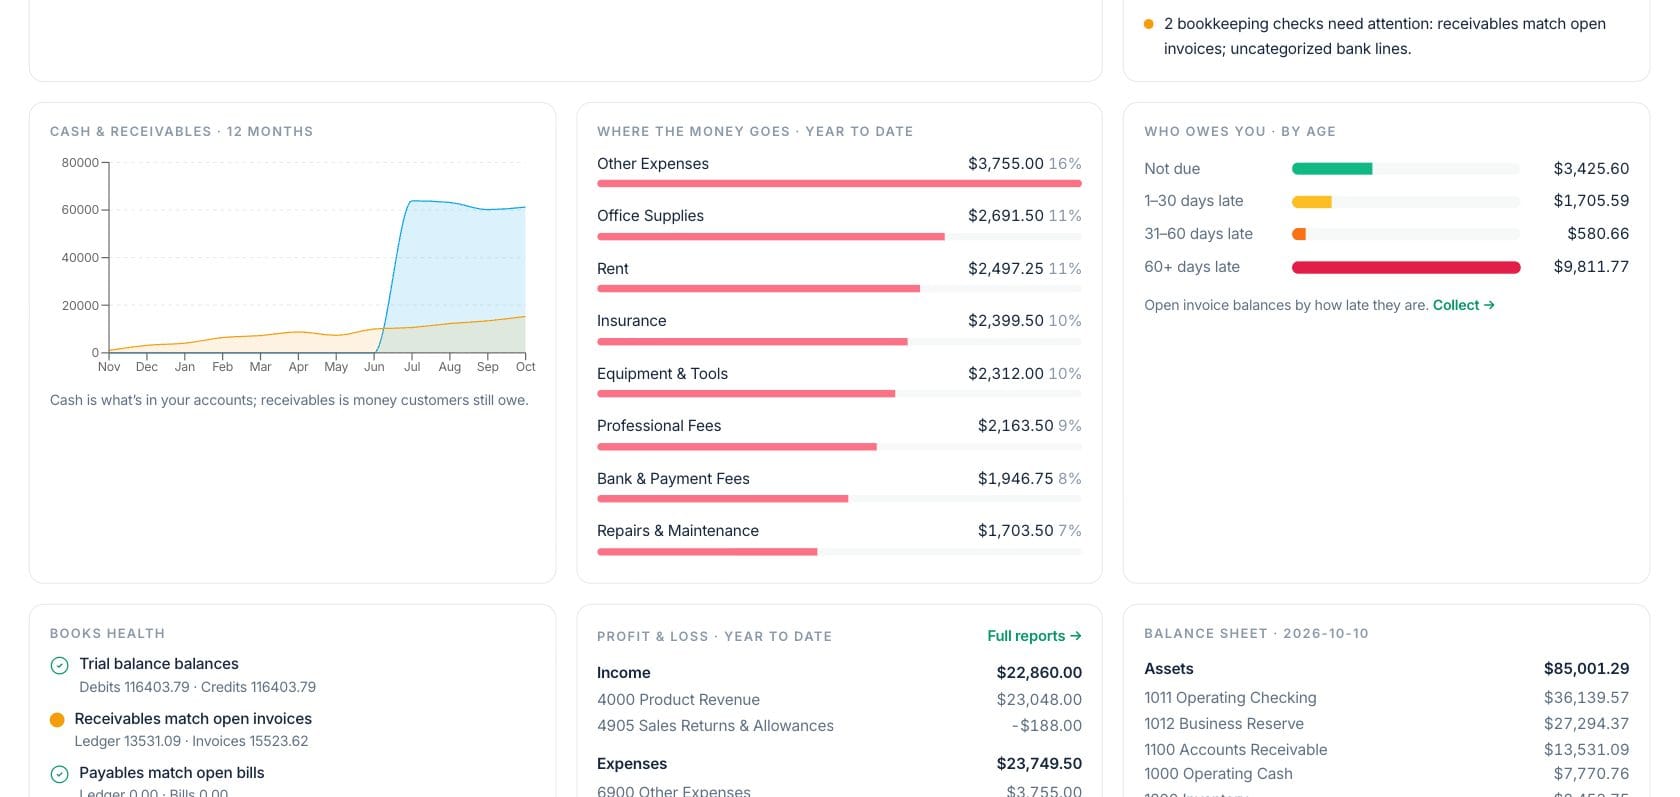Click Ledger 13531.09 · Invoices 15523.62 detail

pyautogui.click(x=191, y=741)
